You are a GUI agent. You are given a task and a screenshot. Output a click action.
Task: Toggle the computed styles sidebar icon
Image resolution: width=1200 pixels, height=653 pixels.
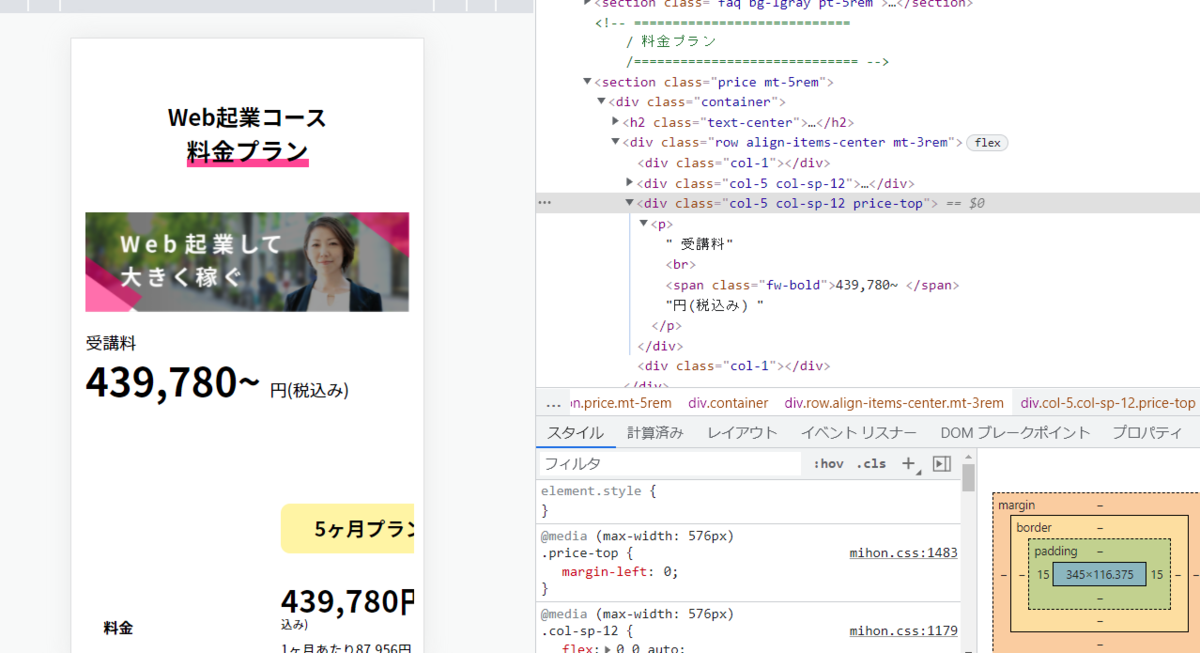click(941, 464)
